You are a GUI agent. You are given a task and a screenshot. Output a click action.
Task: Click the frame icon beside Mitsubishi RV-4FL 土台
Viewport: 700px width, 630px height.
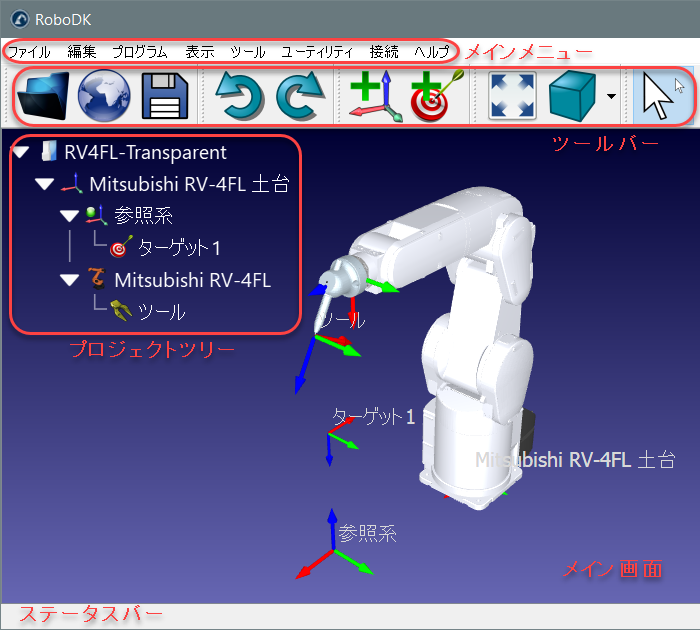point(72,184)
